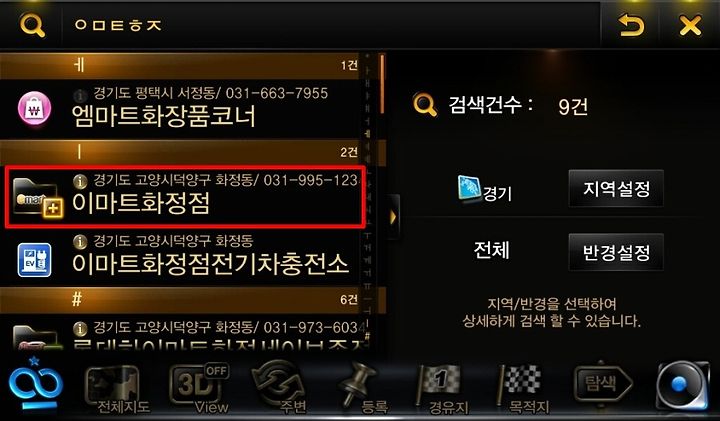The width and height of the screenshot is (720, 421).
Task: Set as 목적지 destination flag
Action: pyautogui.click(x=524, y=387)
